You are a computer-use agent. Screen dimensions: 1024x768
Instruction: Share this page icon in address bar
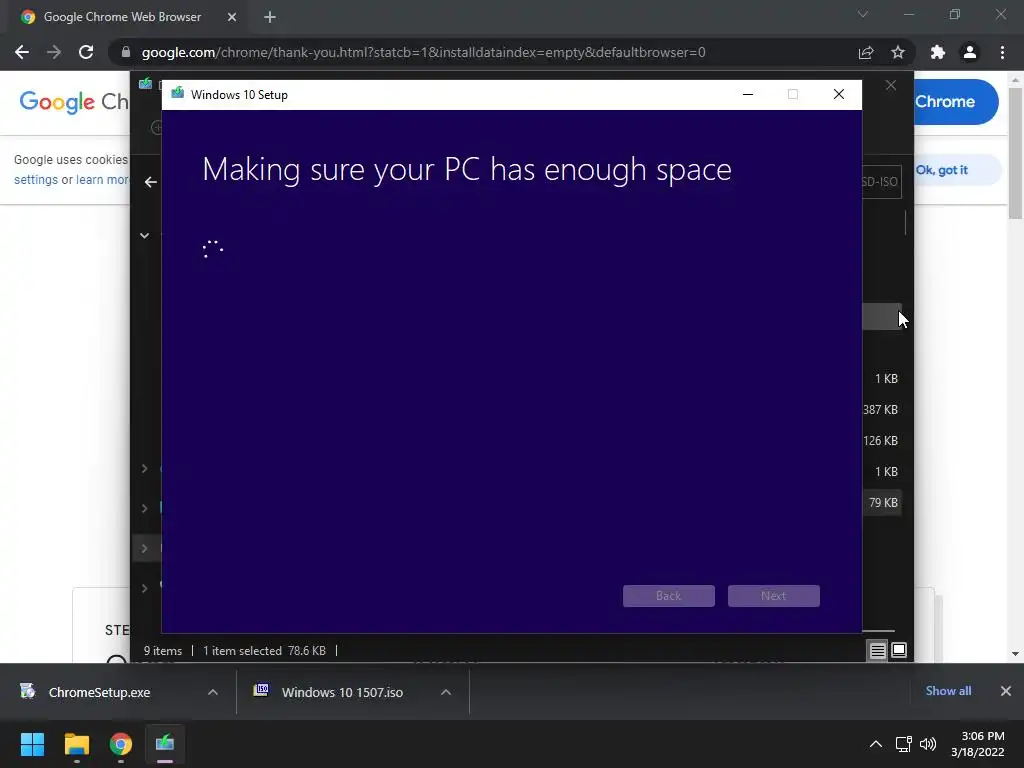tap(865, 52)
